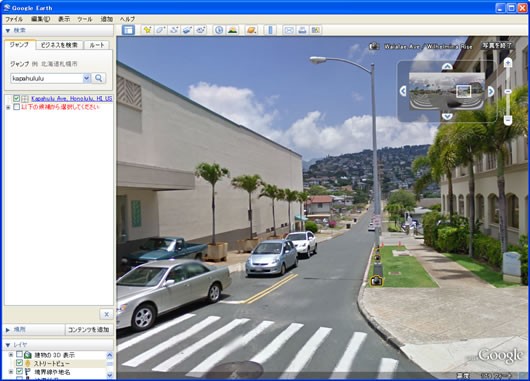Click the 写真を終了 exit photo button

pyautogui.click(x=497, y=45)
